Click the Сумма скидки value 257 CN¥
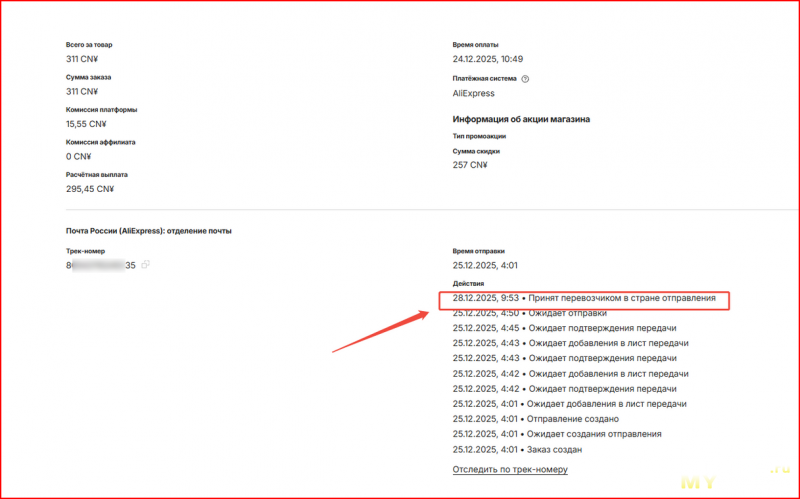 (470, 165)
